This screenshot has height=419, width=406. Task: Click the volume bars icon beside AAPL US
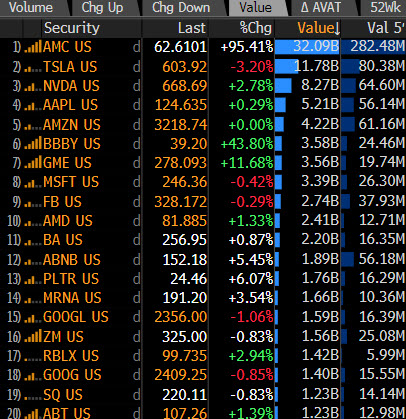click(33, 105)
